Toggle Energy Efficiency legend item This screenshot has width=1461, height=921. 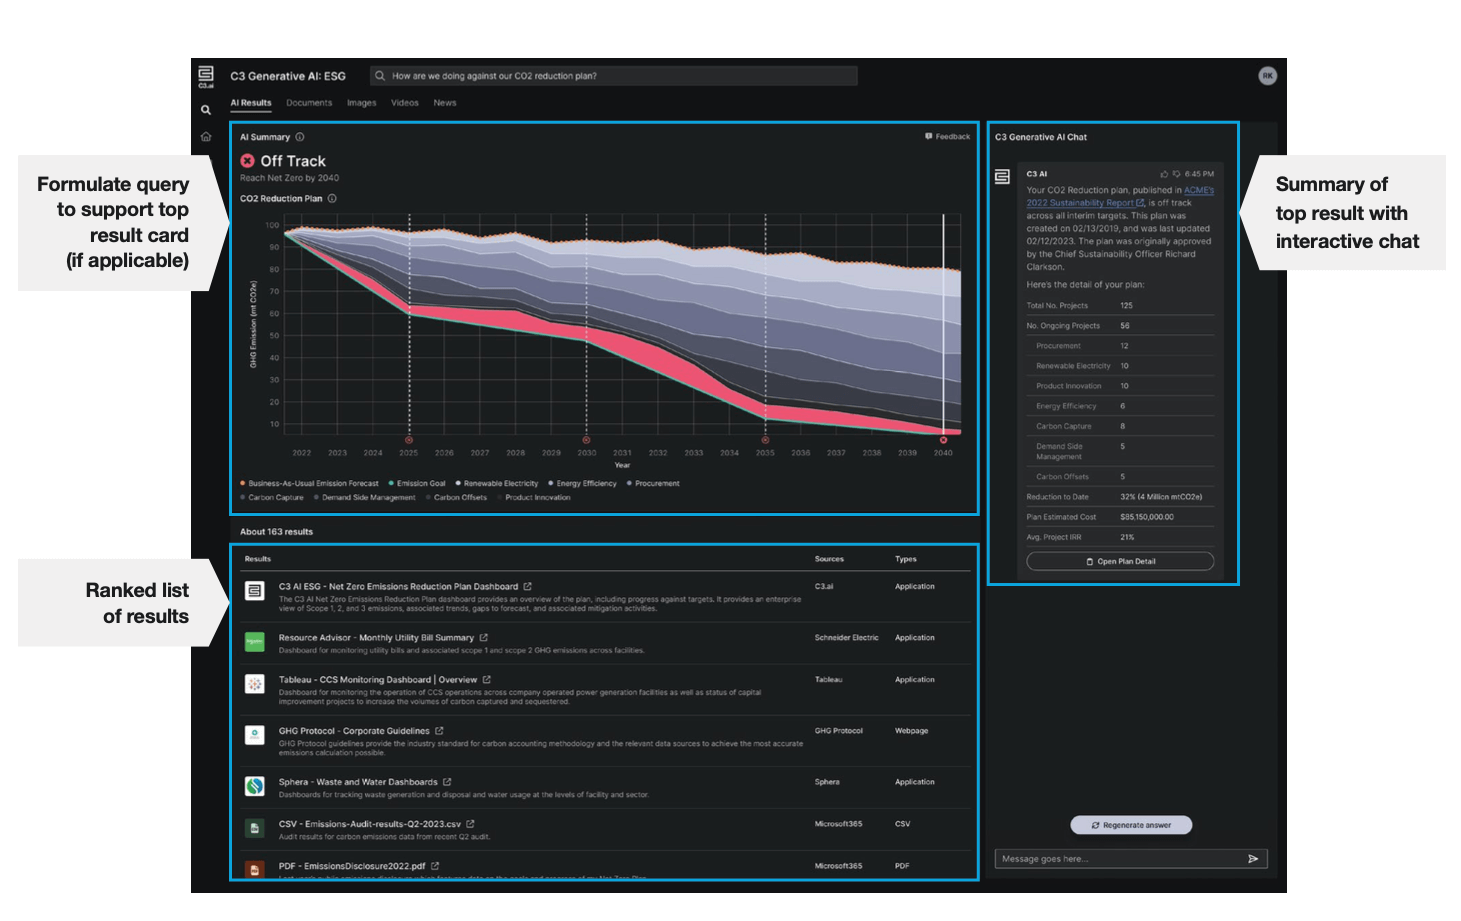tap(582, 483)
